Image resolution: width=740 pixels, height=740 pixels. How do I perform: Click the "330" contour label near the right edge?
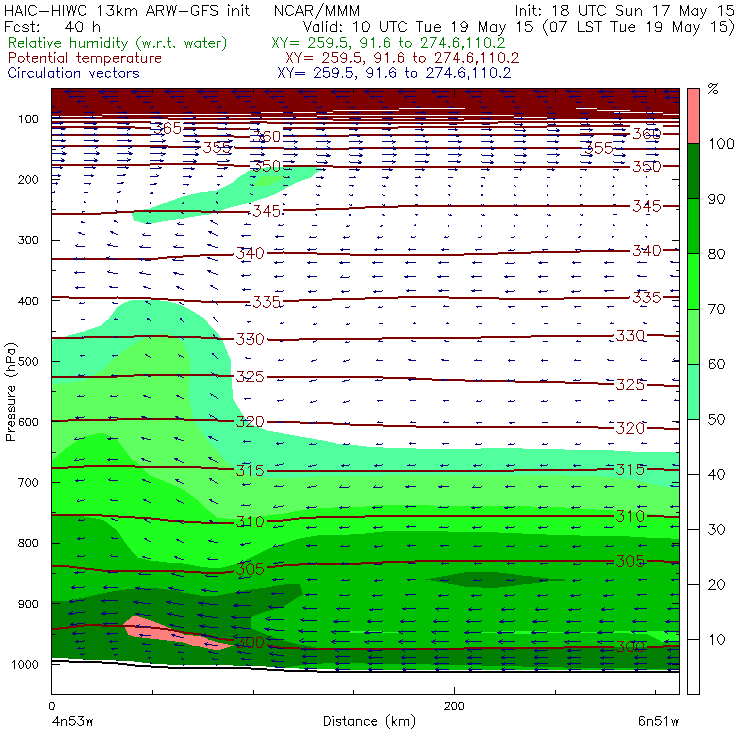pos(630,336)
